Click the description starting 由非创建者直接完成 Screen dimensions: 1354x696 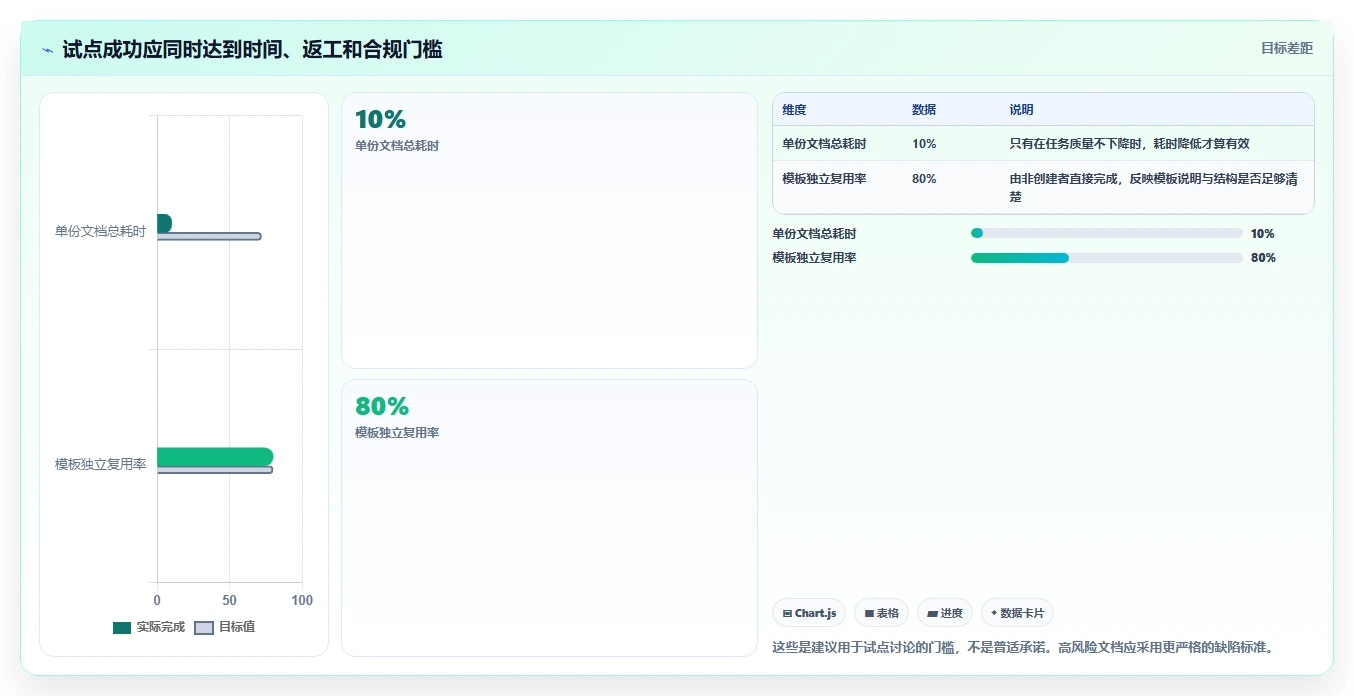(x=1154, y=188)
